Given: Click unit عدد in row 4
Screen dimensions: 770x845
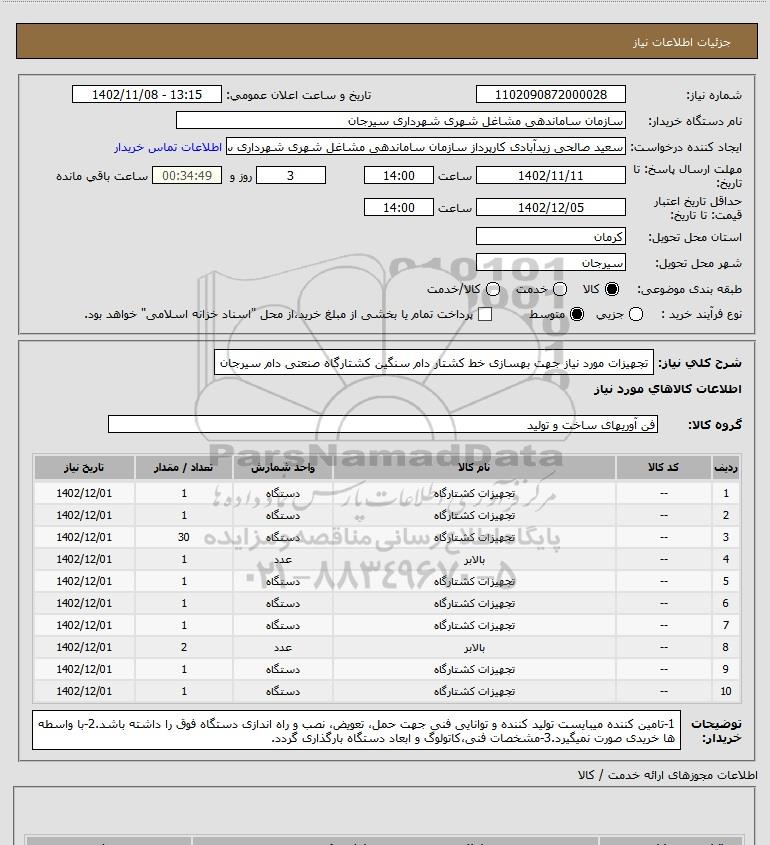Looking at the screenshot, I should point(283,559).
